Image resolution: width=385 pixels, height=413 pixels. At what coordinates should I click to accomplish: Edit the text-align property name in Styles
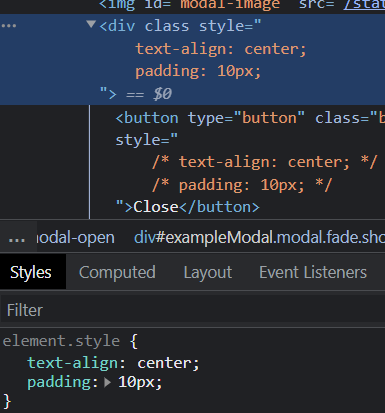[72, 363]
